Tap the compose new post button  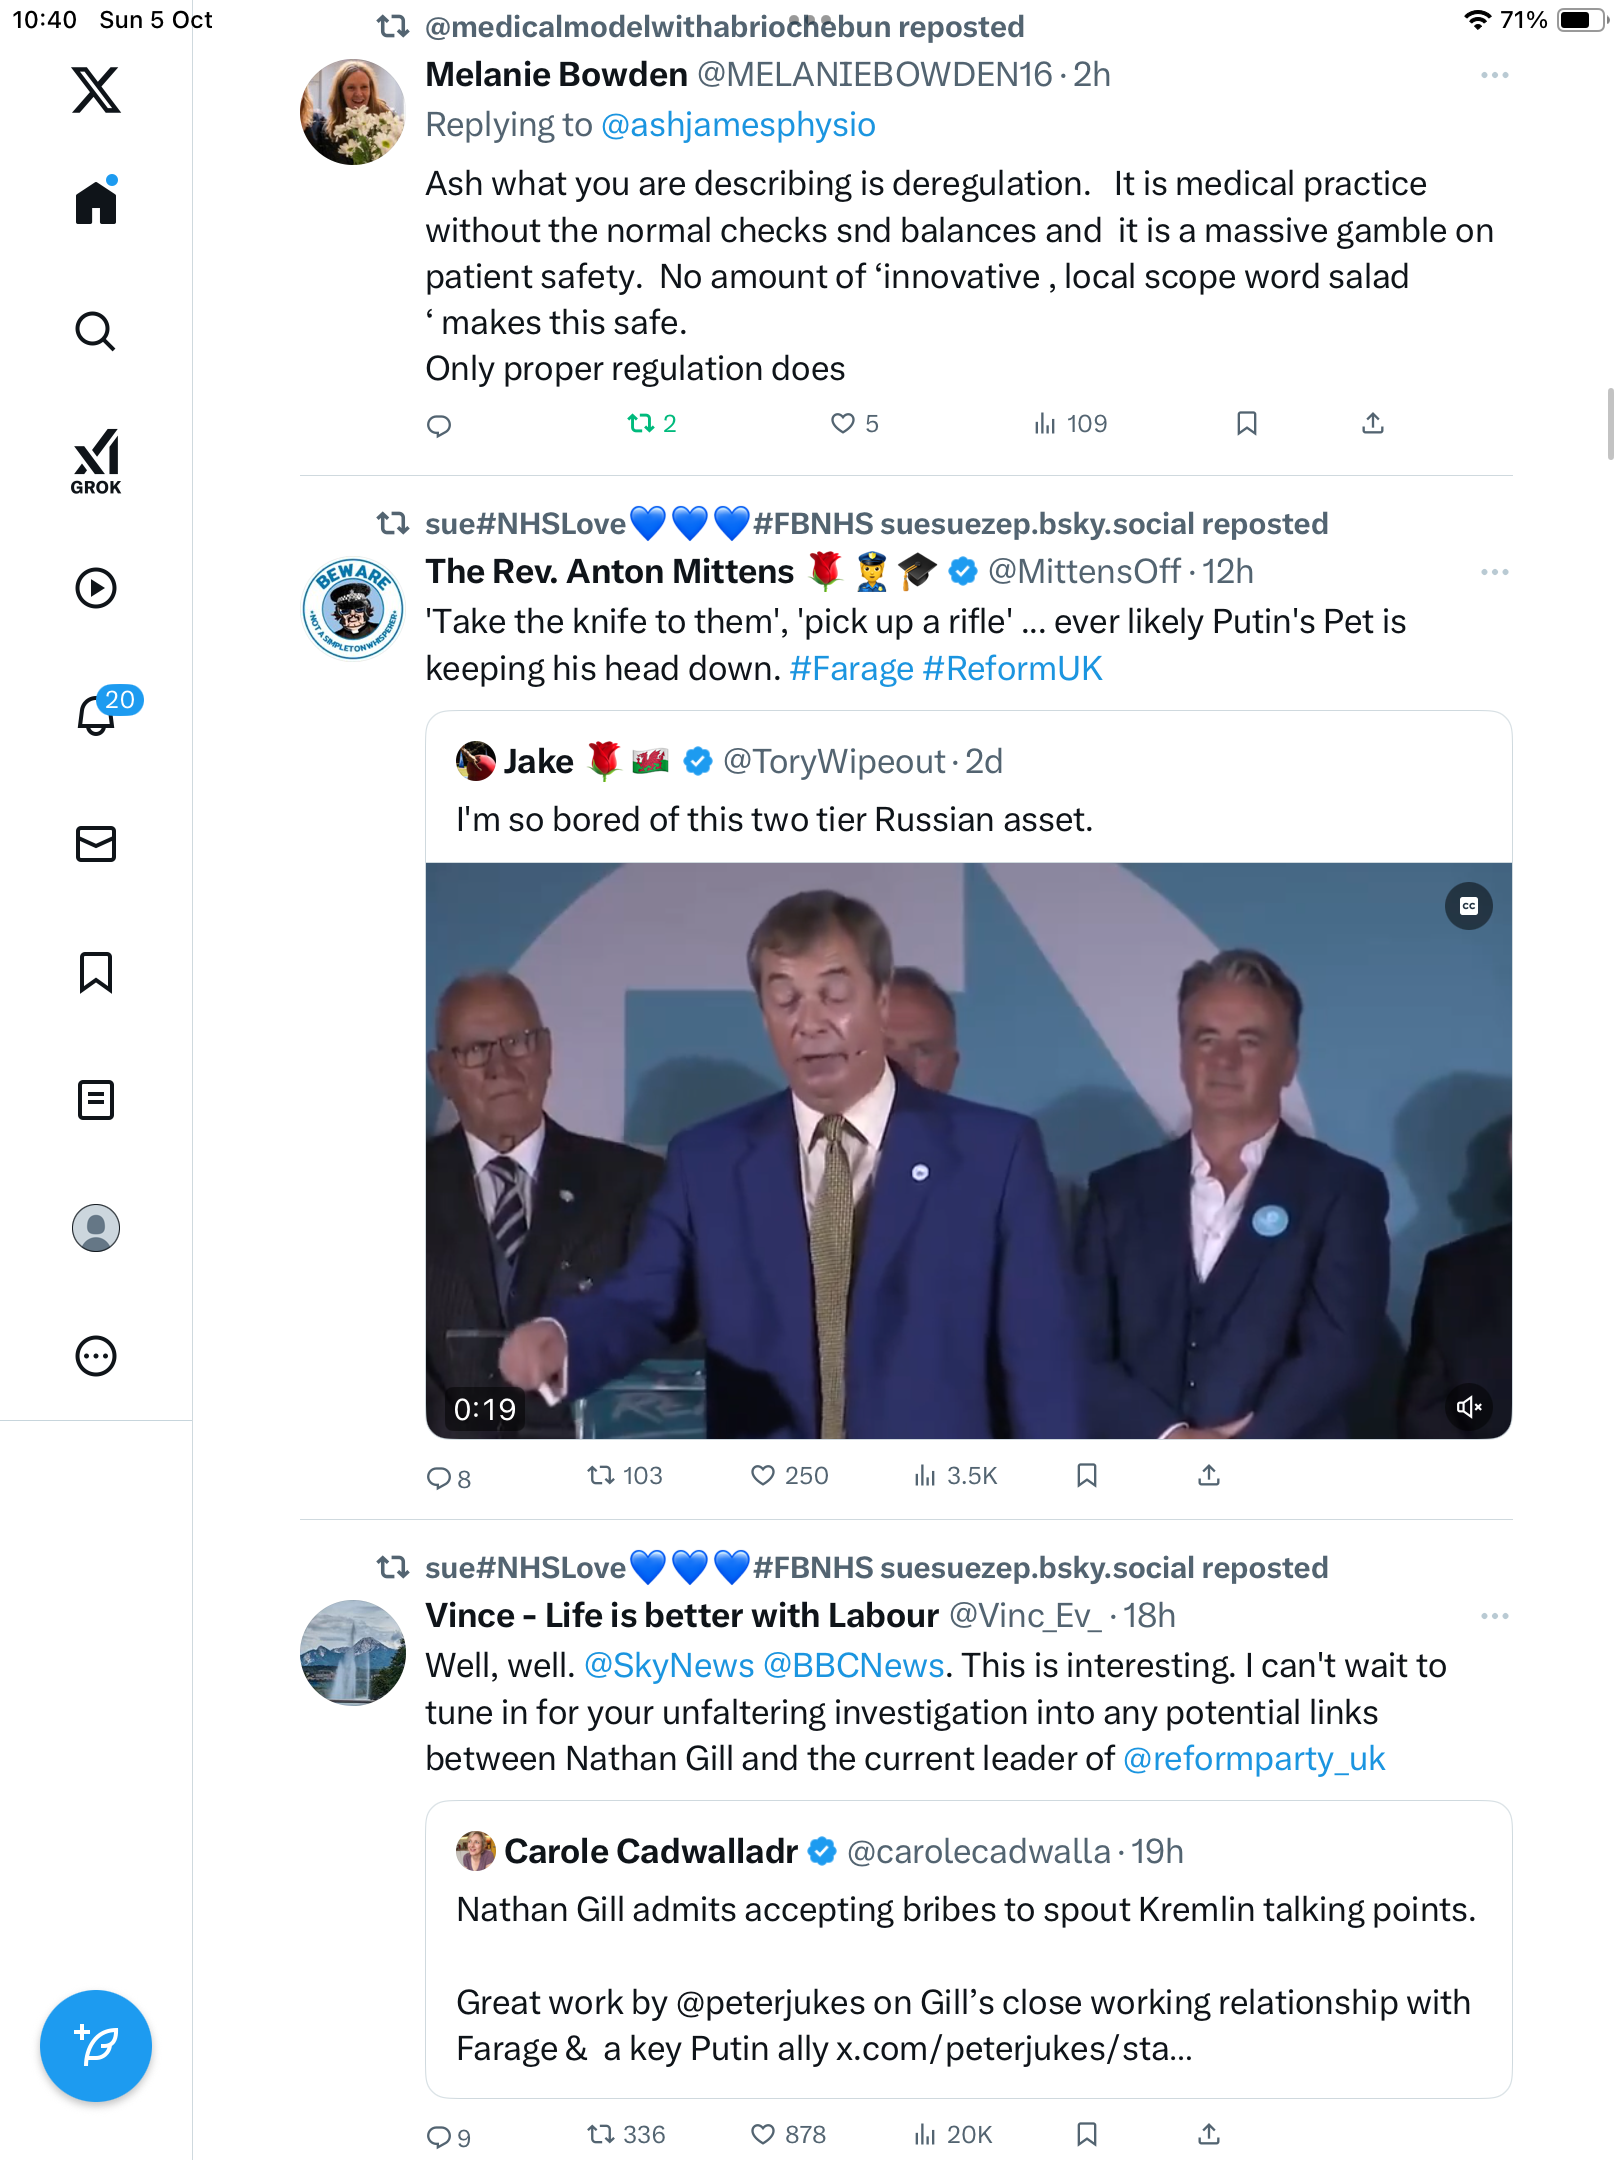(96, 2045)
